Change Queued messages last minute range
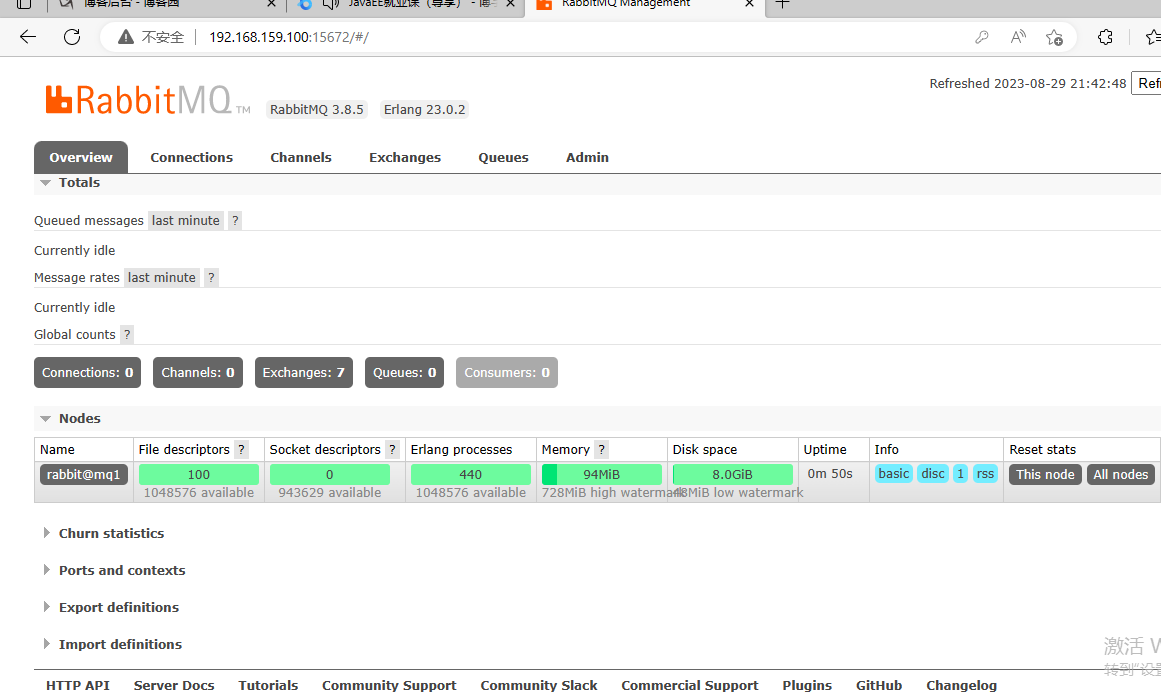The height and width of the screenshot is (695, 1161). [x=186, y=221]
